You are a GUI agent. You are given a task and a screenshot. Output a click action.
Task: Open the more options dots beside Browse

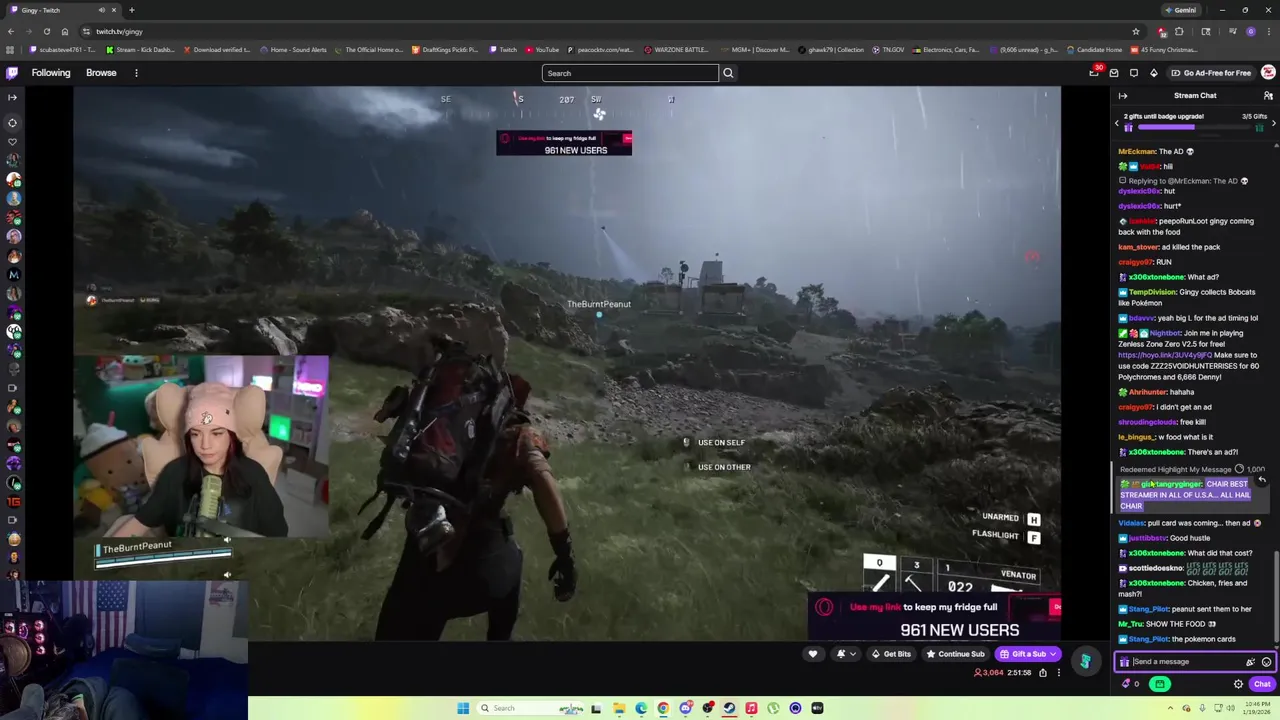(136, 73)
